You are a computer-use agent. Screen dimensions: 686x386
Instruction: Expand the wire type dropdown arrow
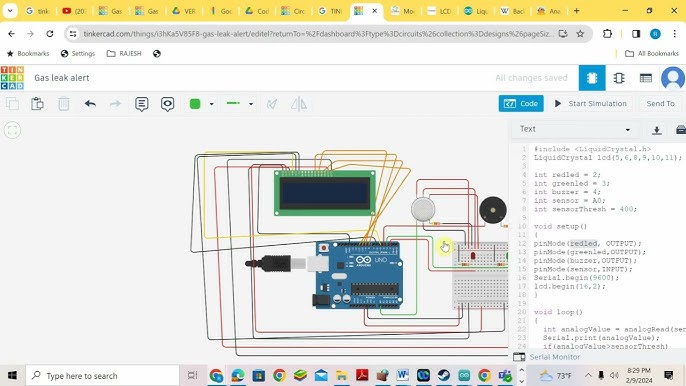pos(251,104)
